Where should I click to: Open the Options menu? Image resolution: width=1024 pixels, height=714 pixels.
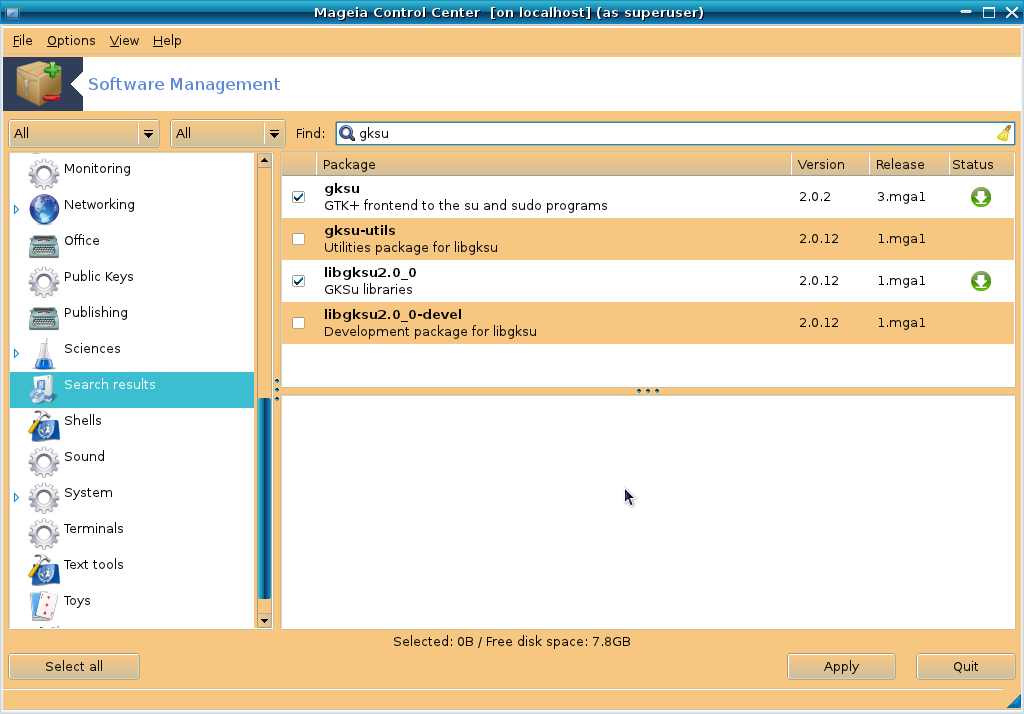pos(71,41)
